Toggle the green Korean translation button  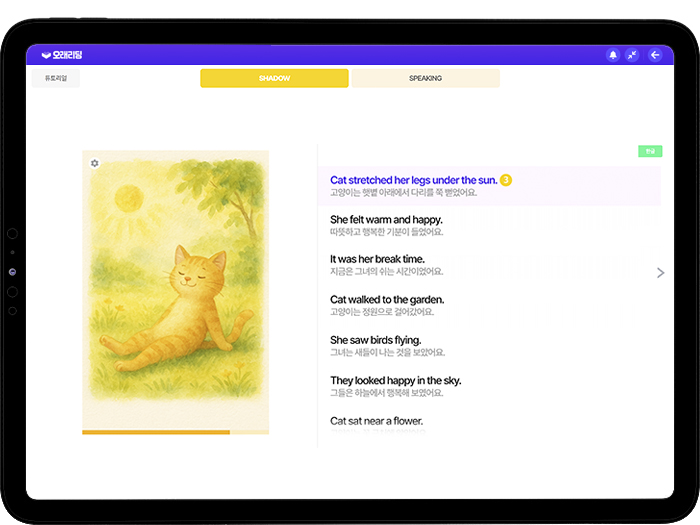pyautogui.click(x=650, y=151)
